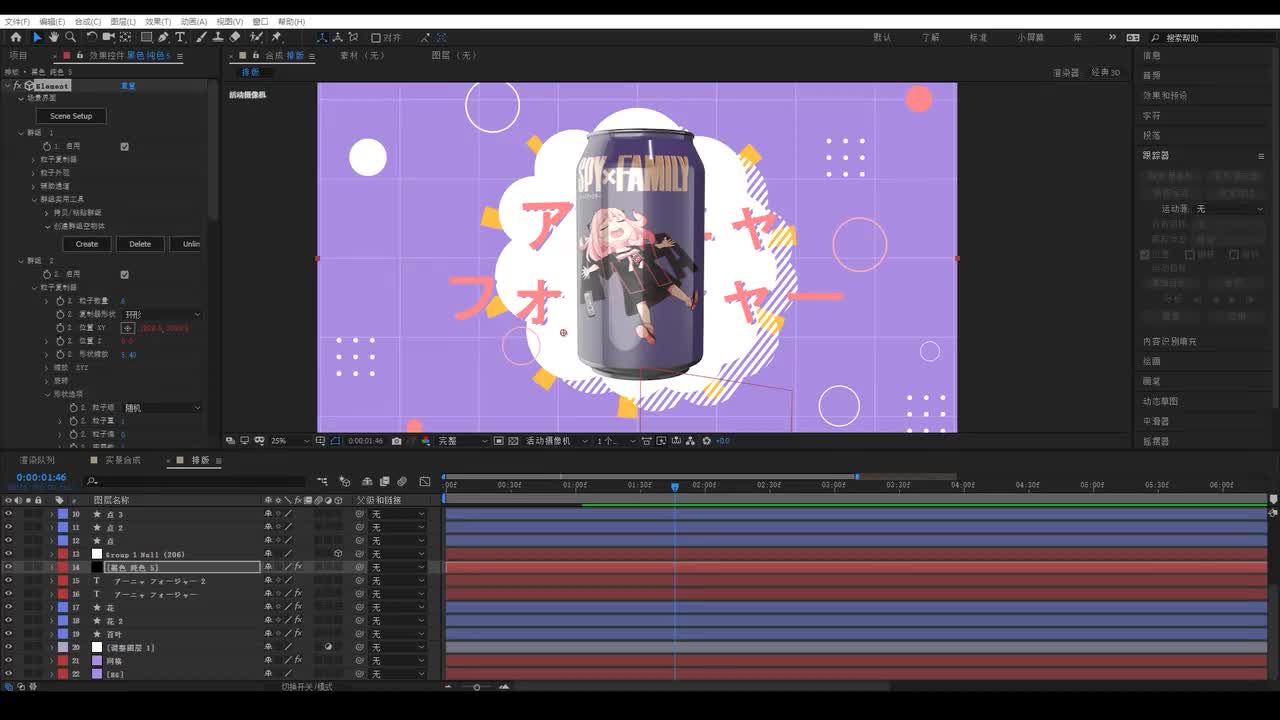
Task: Go to the Home screen icon
Action: pos(15,37)
